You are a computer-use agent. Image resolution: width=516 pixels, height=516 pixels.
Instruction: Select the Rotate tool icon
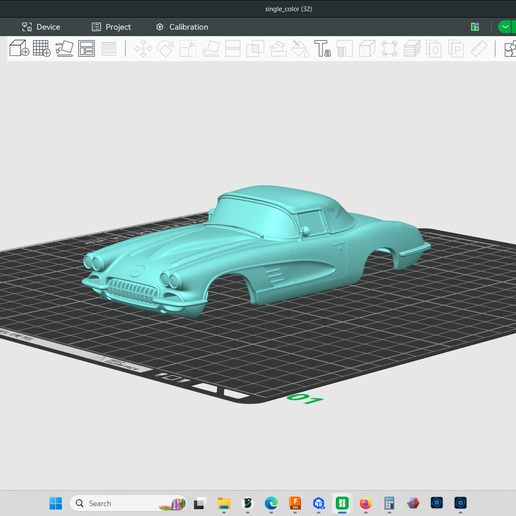click(166, 49)
